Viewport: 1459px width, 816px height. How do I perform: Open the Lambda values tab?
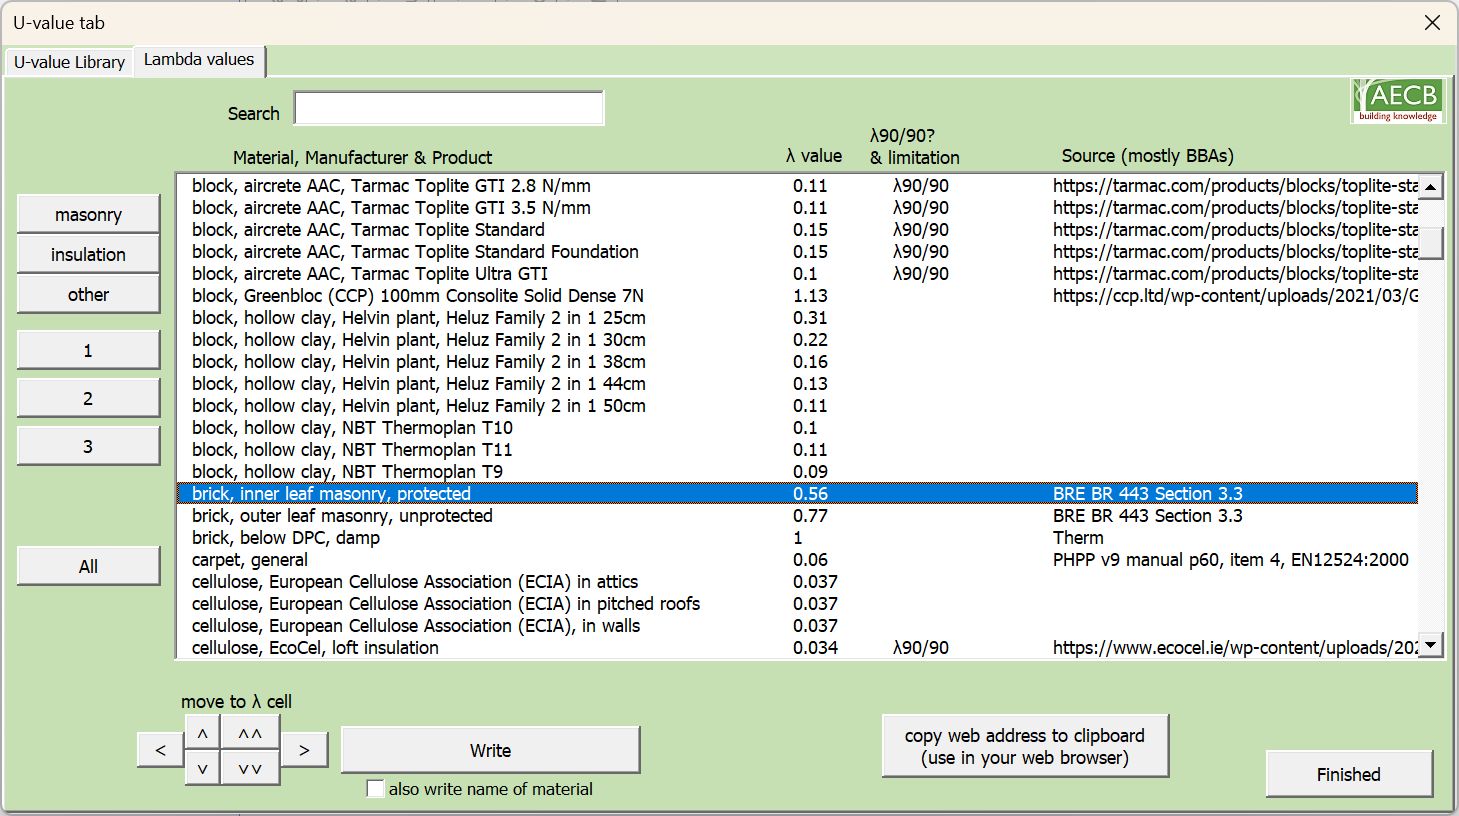[x=199, y=60]
